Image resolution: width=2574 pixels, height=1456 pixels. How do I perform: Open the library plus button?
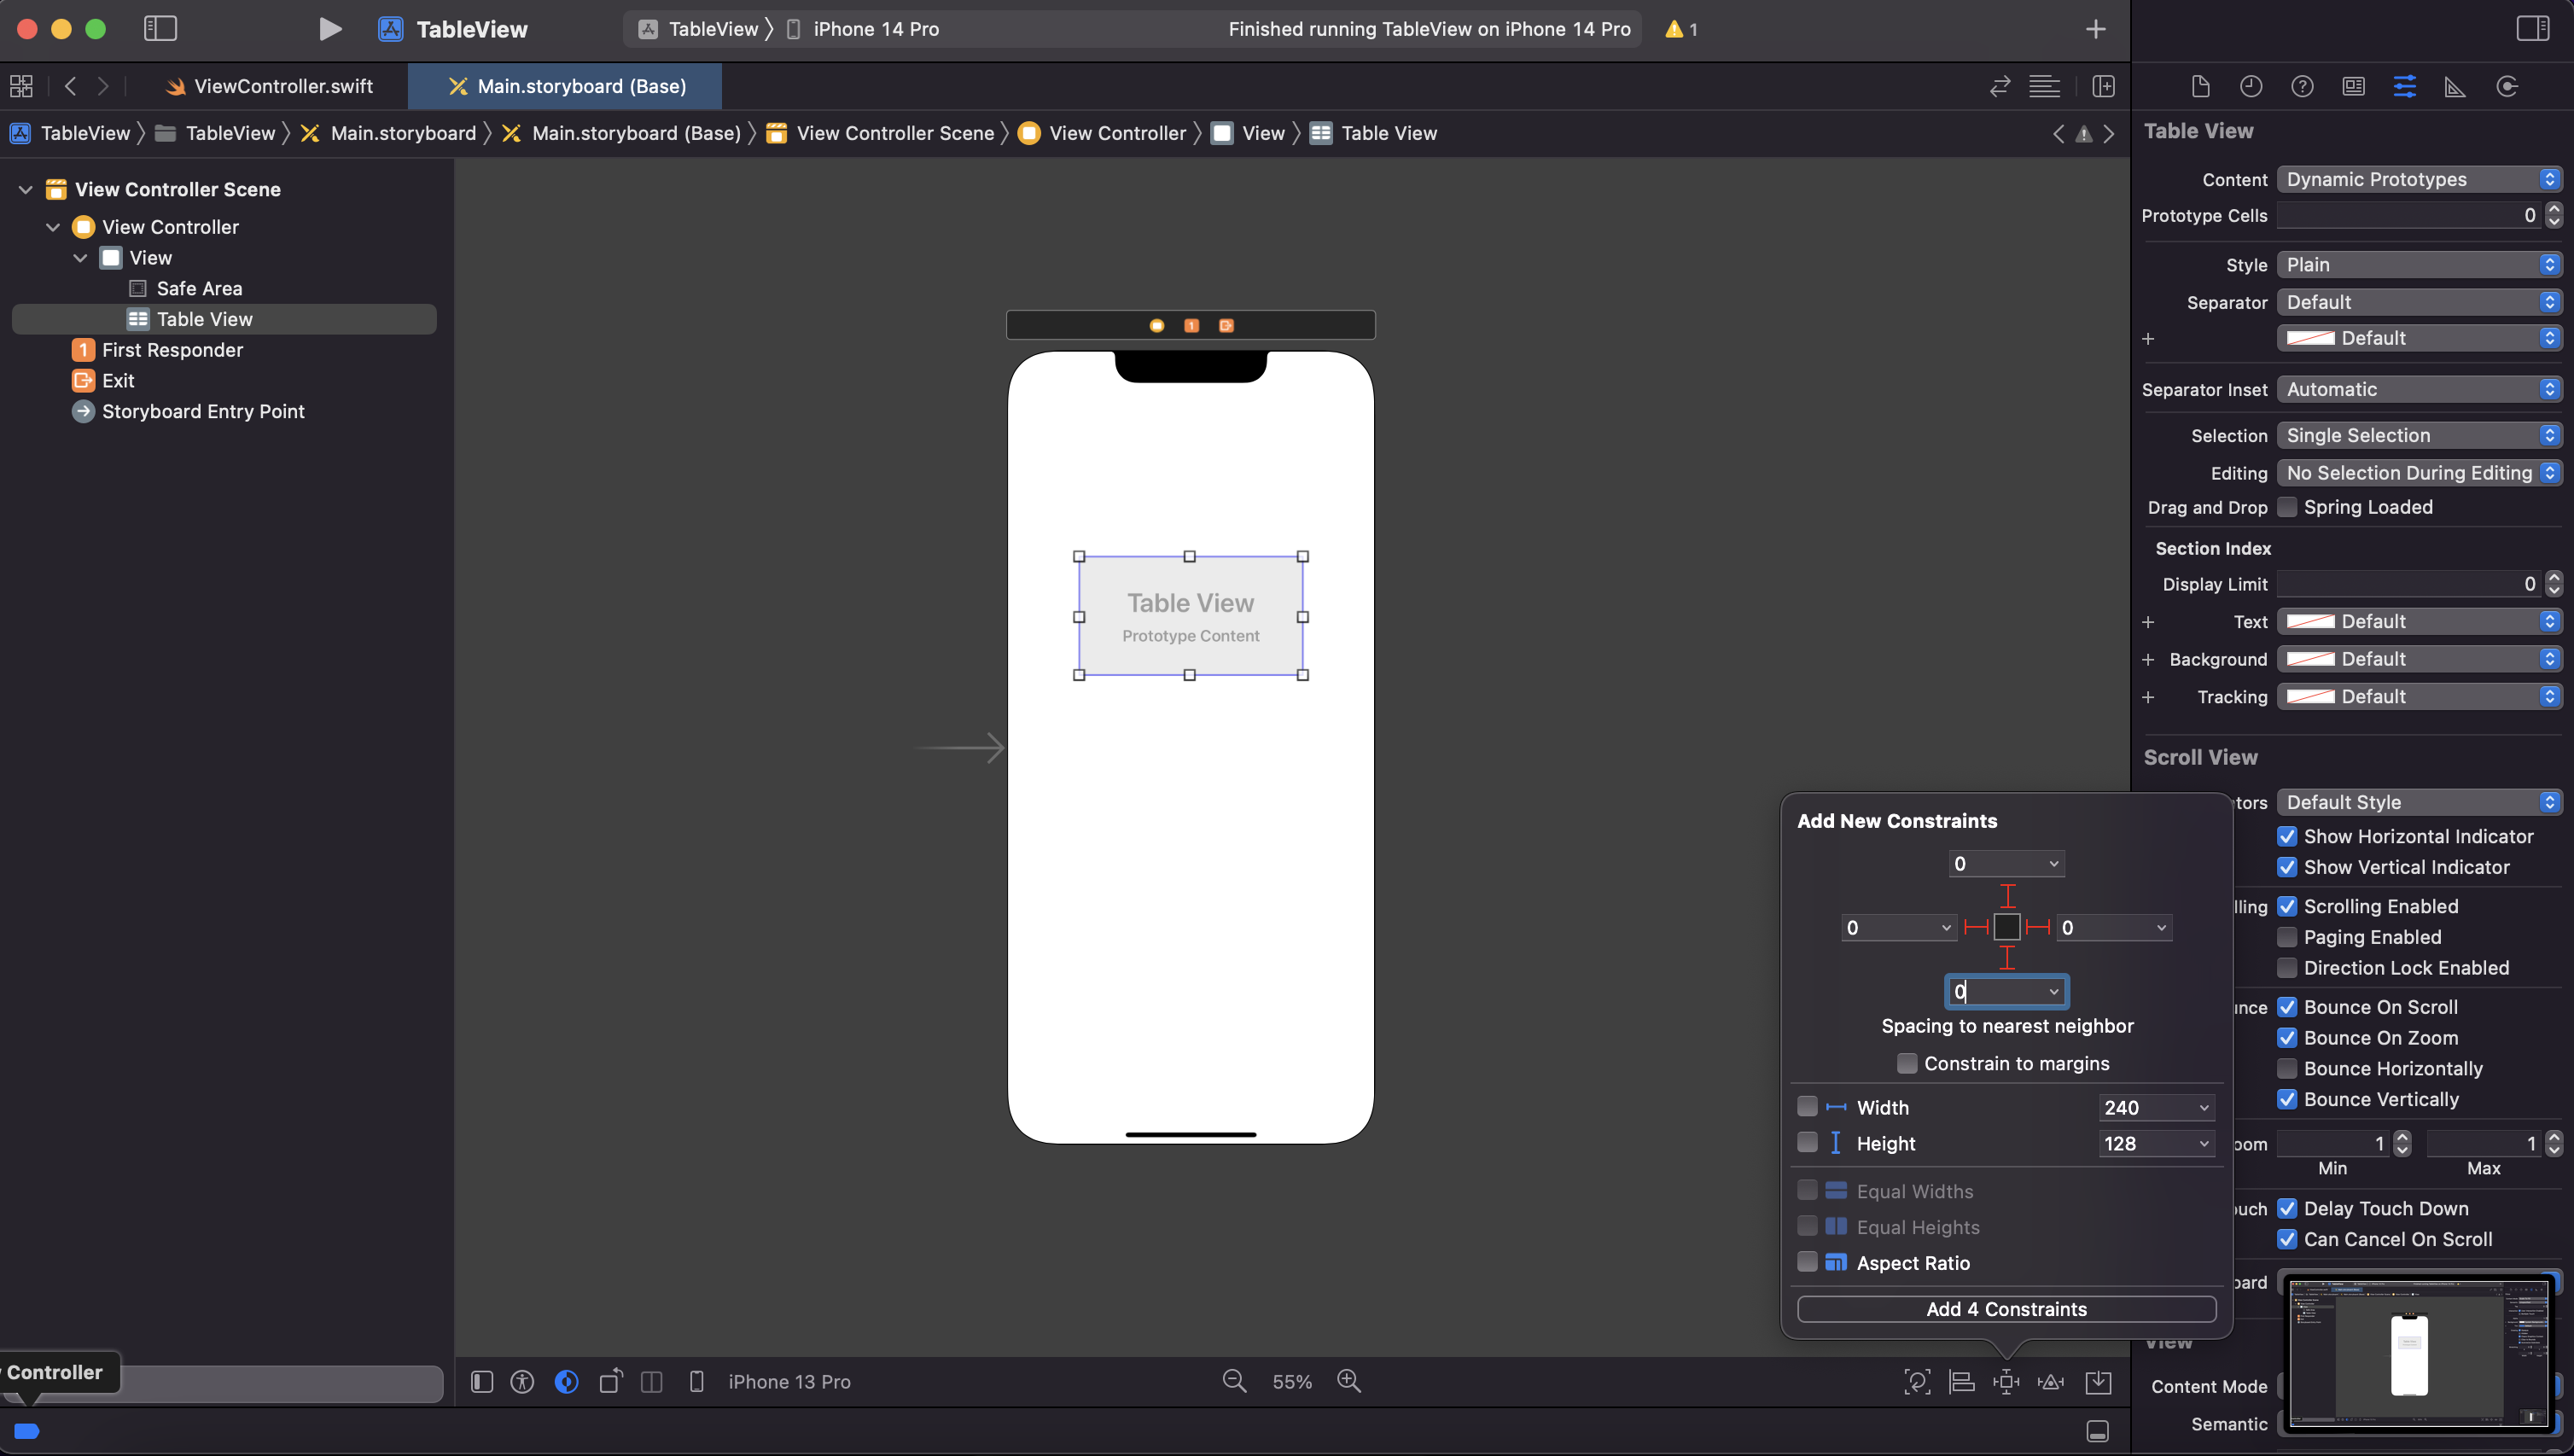tap(2096, 29)
